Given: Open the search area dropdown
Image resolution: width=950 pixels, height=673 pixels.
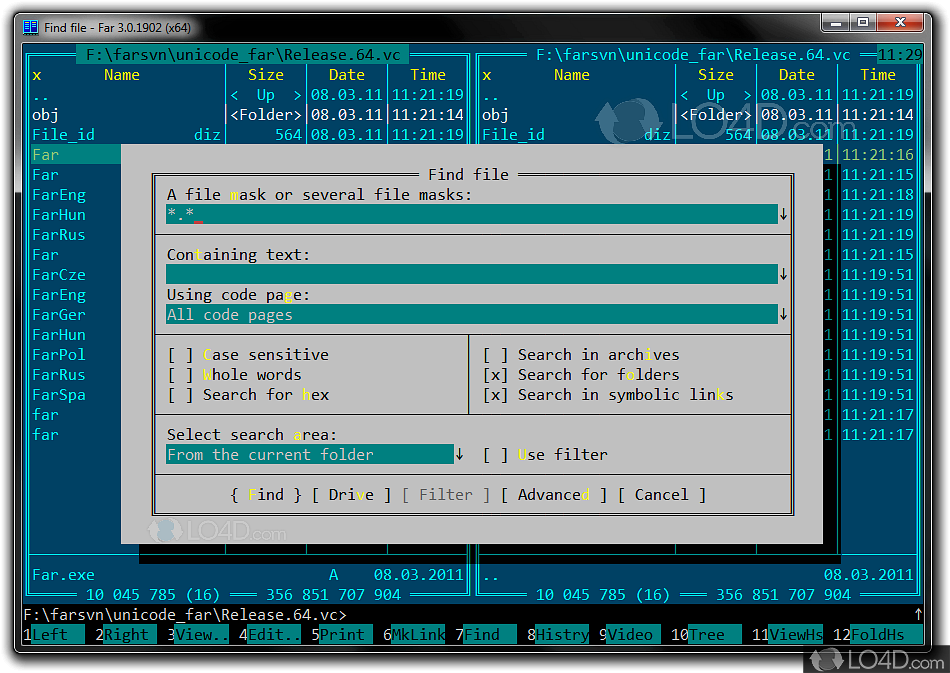Looking at the screenshot, I should point(459,453).
